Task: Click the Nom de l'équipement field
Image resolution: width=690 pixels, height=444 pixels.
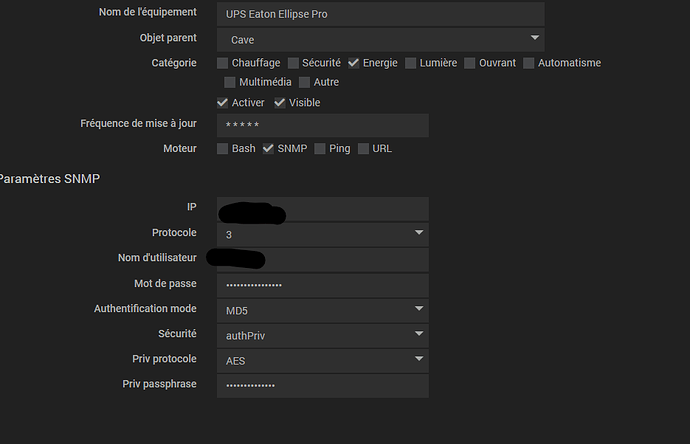Action: [381, 14]
